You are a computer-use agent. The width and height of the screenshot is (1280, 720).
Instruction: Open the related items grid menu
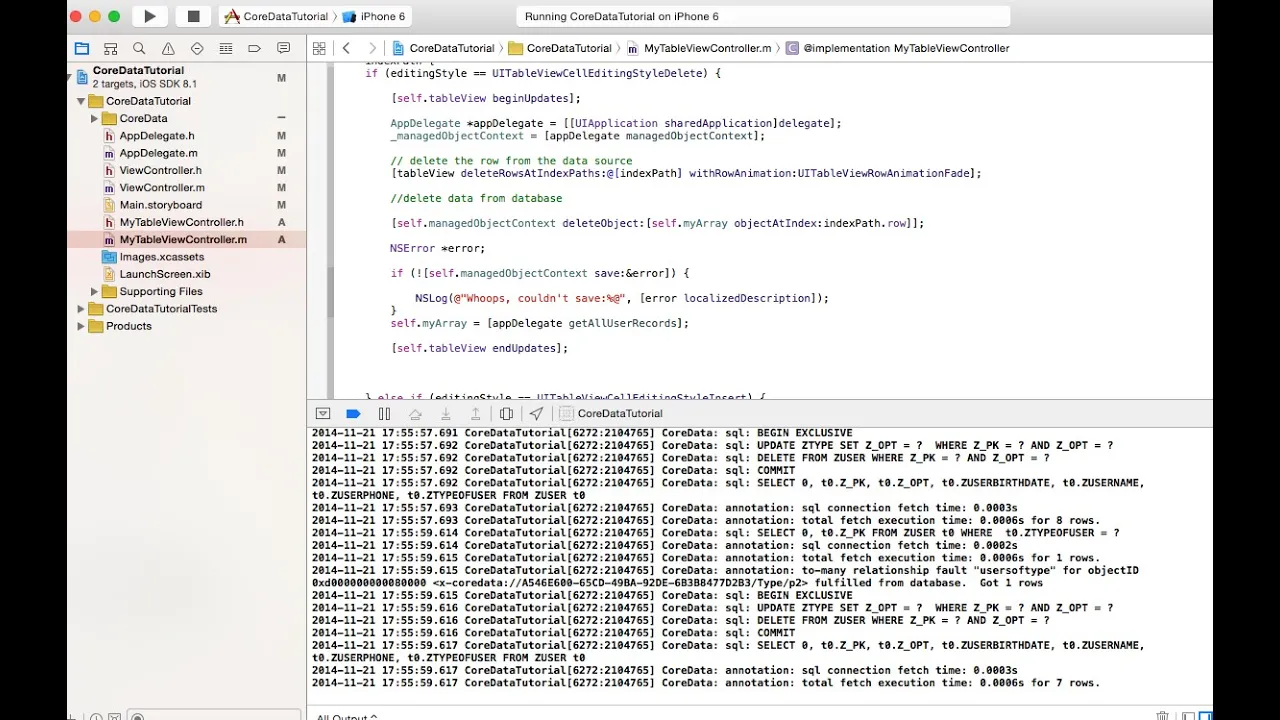point(319,48)
